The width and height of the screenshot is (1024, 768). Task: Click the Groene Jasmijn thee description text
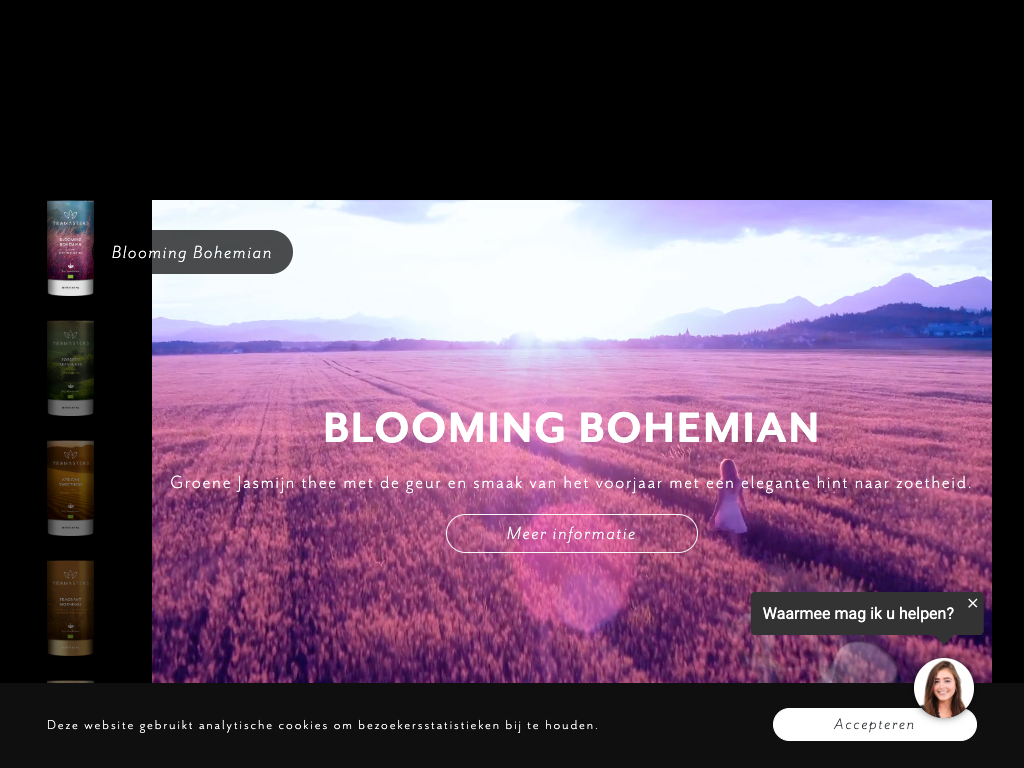point(571,483)
